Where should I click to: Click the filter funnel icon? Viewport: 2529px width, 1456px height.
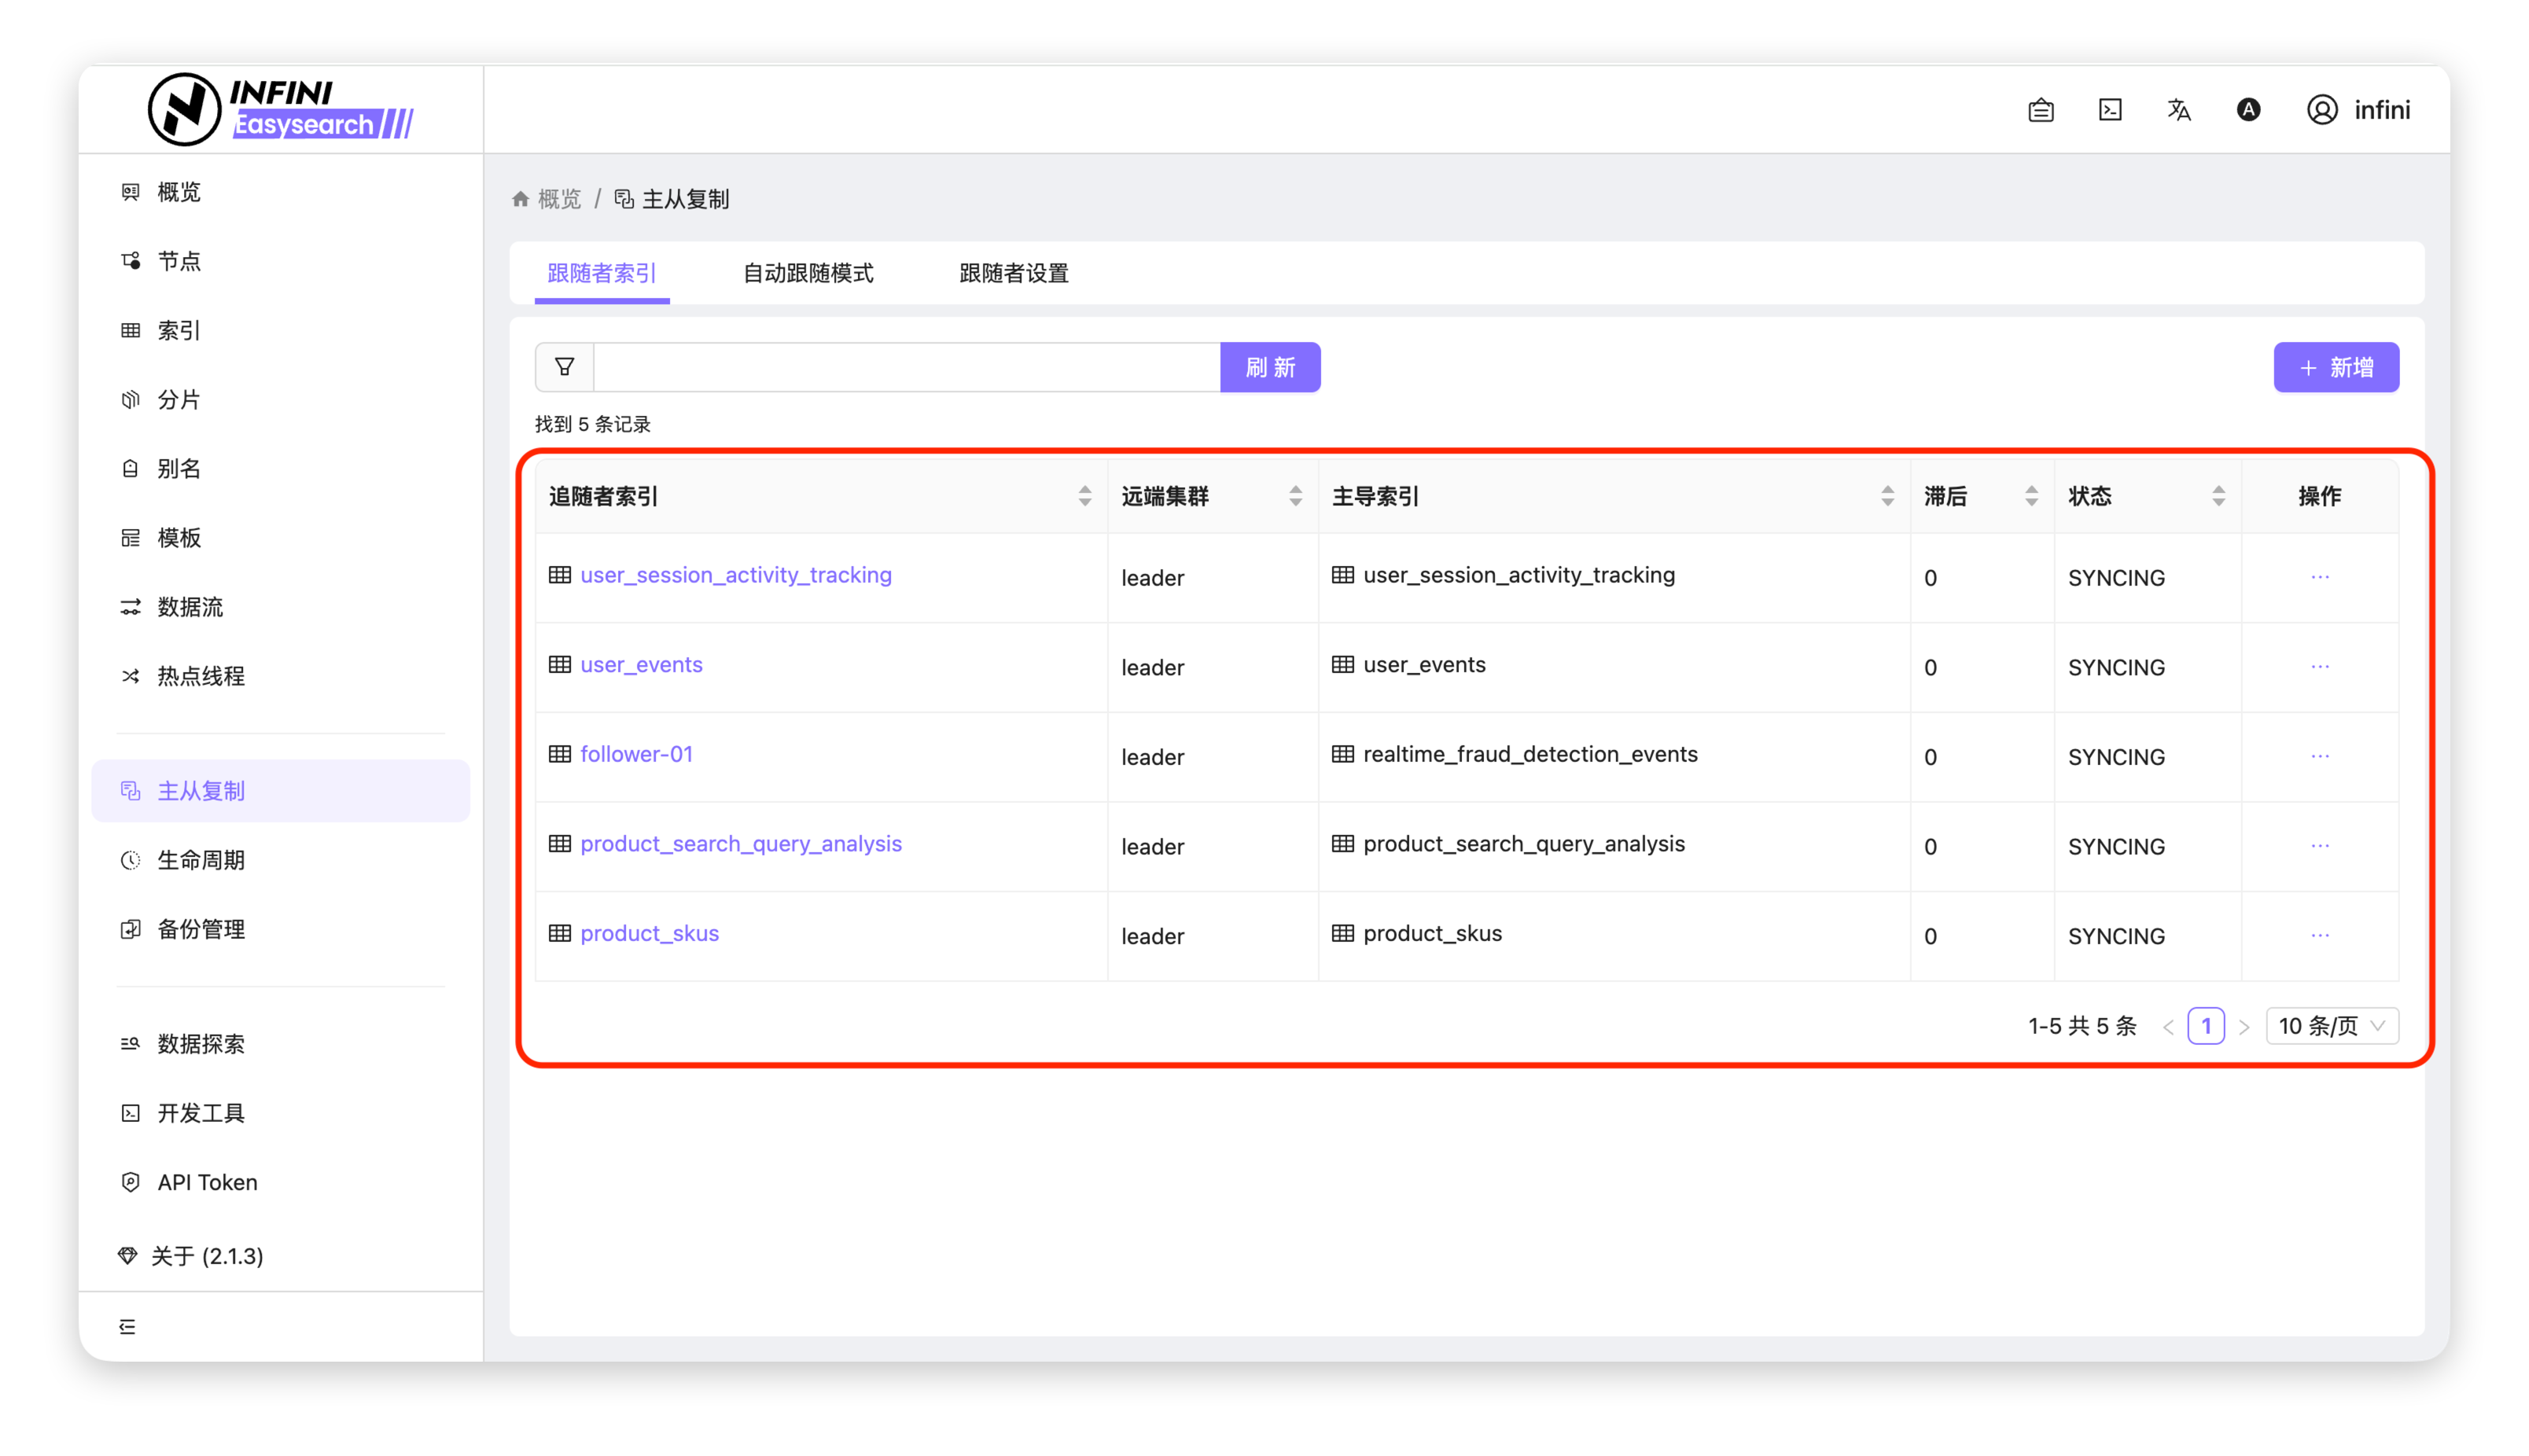click(565, 367)
